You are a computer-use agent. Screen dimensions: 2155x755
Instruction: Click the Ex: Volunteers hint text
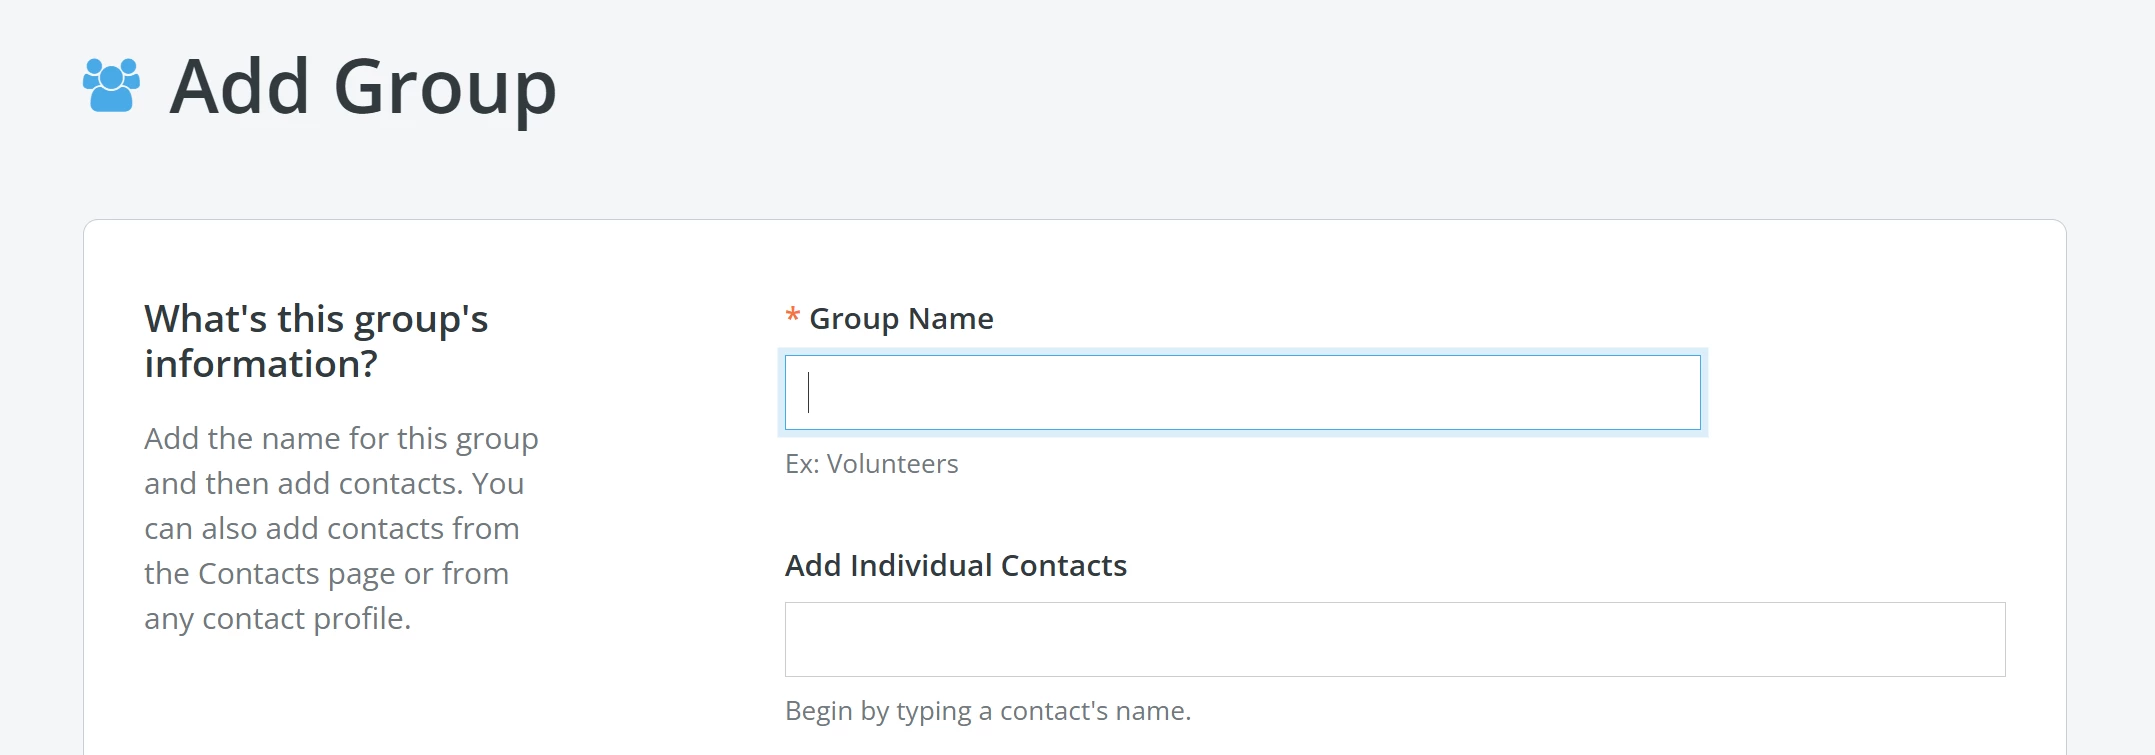871,463
